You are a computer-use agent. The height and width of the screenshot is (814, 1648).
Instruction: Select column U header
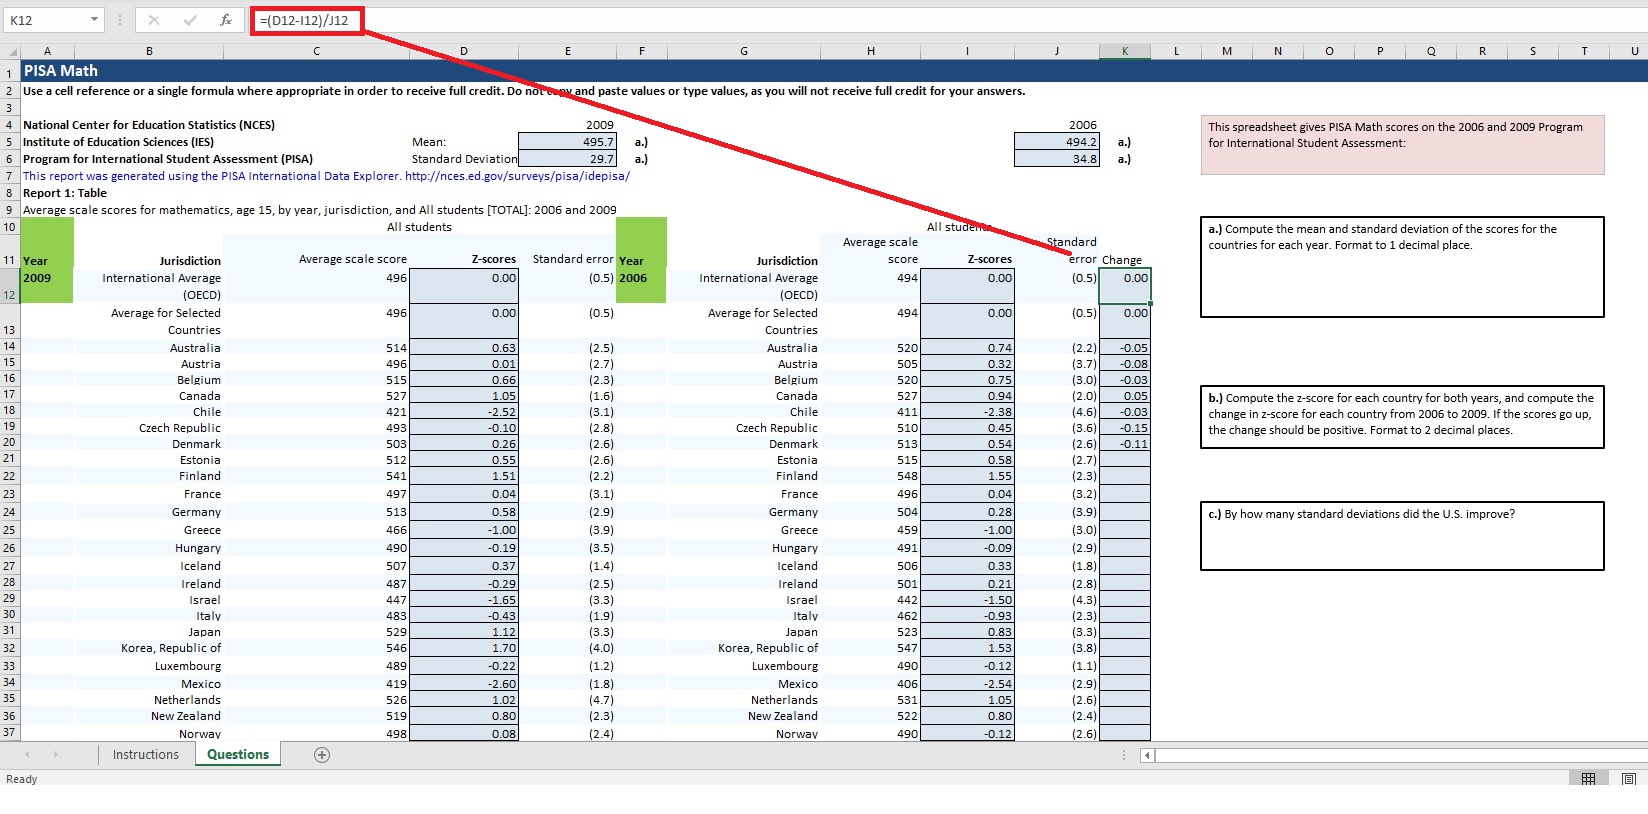1634,51
